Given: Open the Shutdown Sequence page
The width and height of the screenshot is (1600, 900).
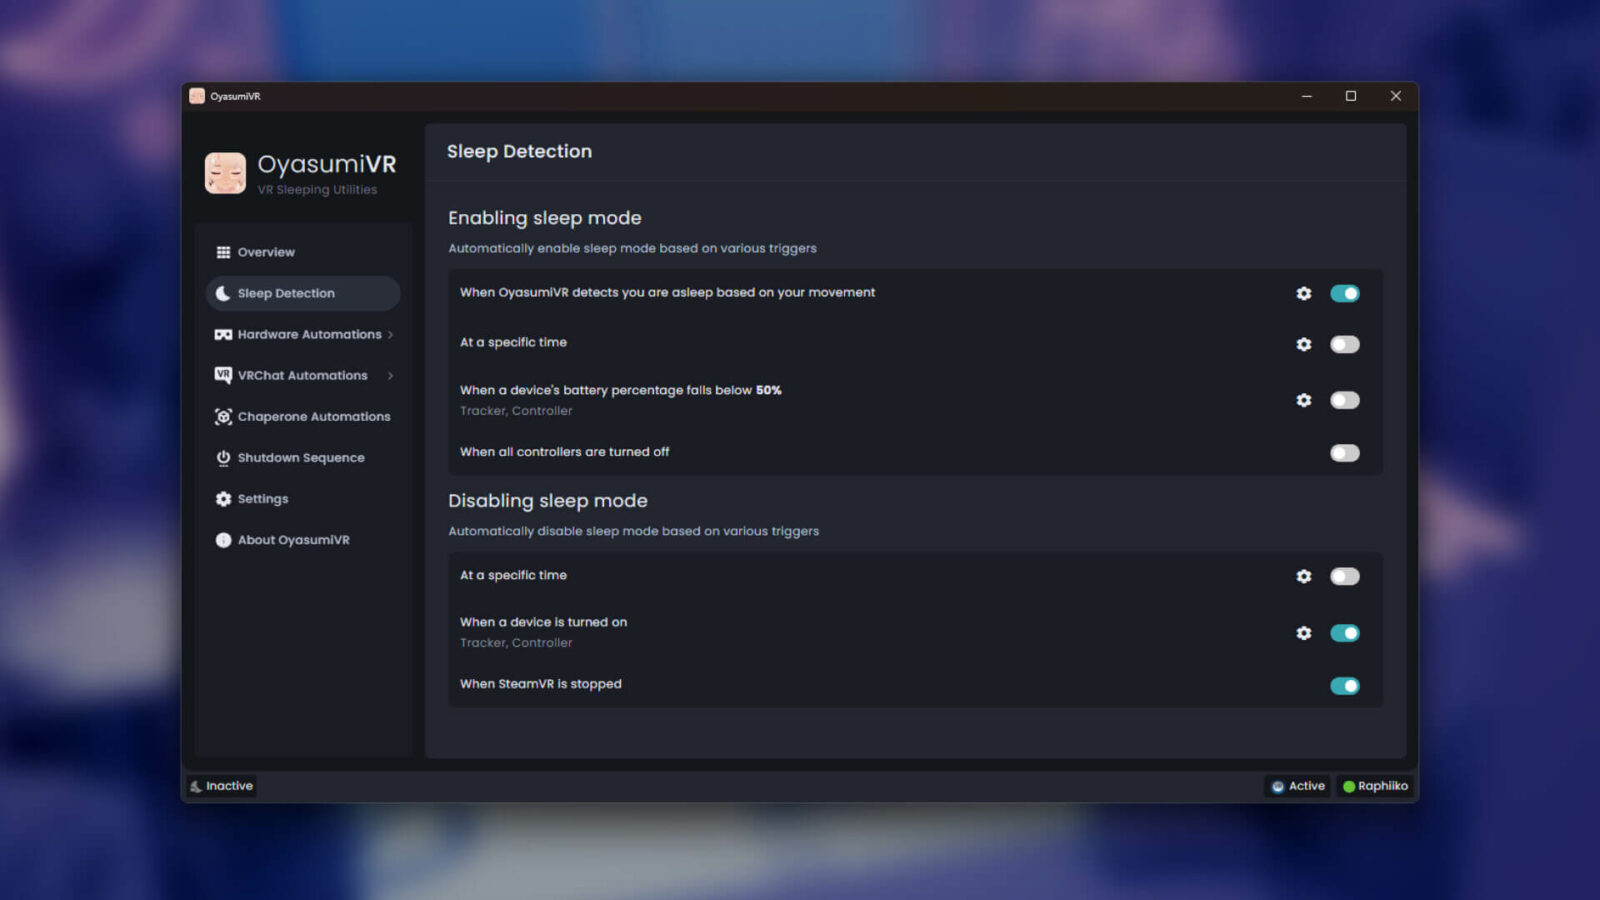Looking at the screenshot, I should pyautogui.click(x=300, y=457).
